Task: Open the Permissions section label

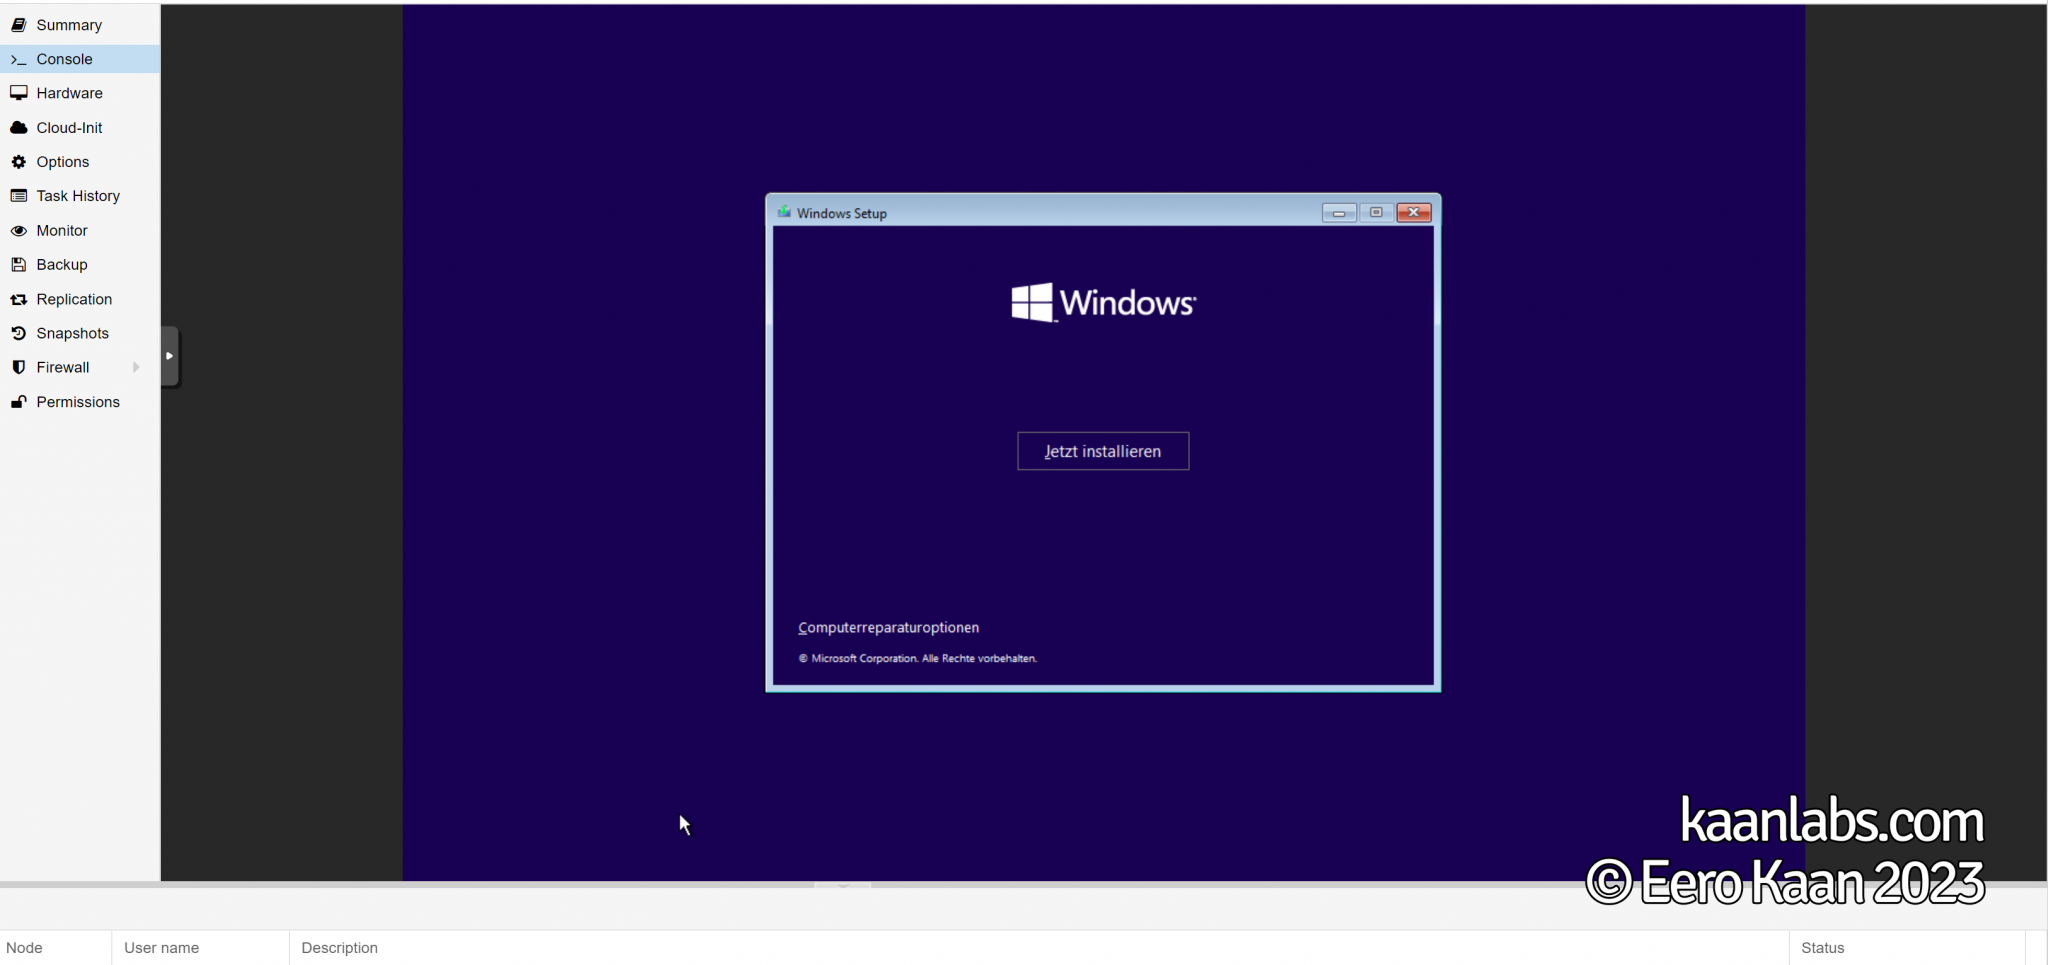Action: 78,402
